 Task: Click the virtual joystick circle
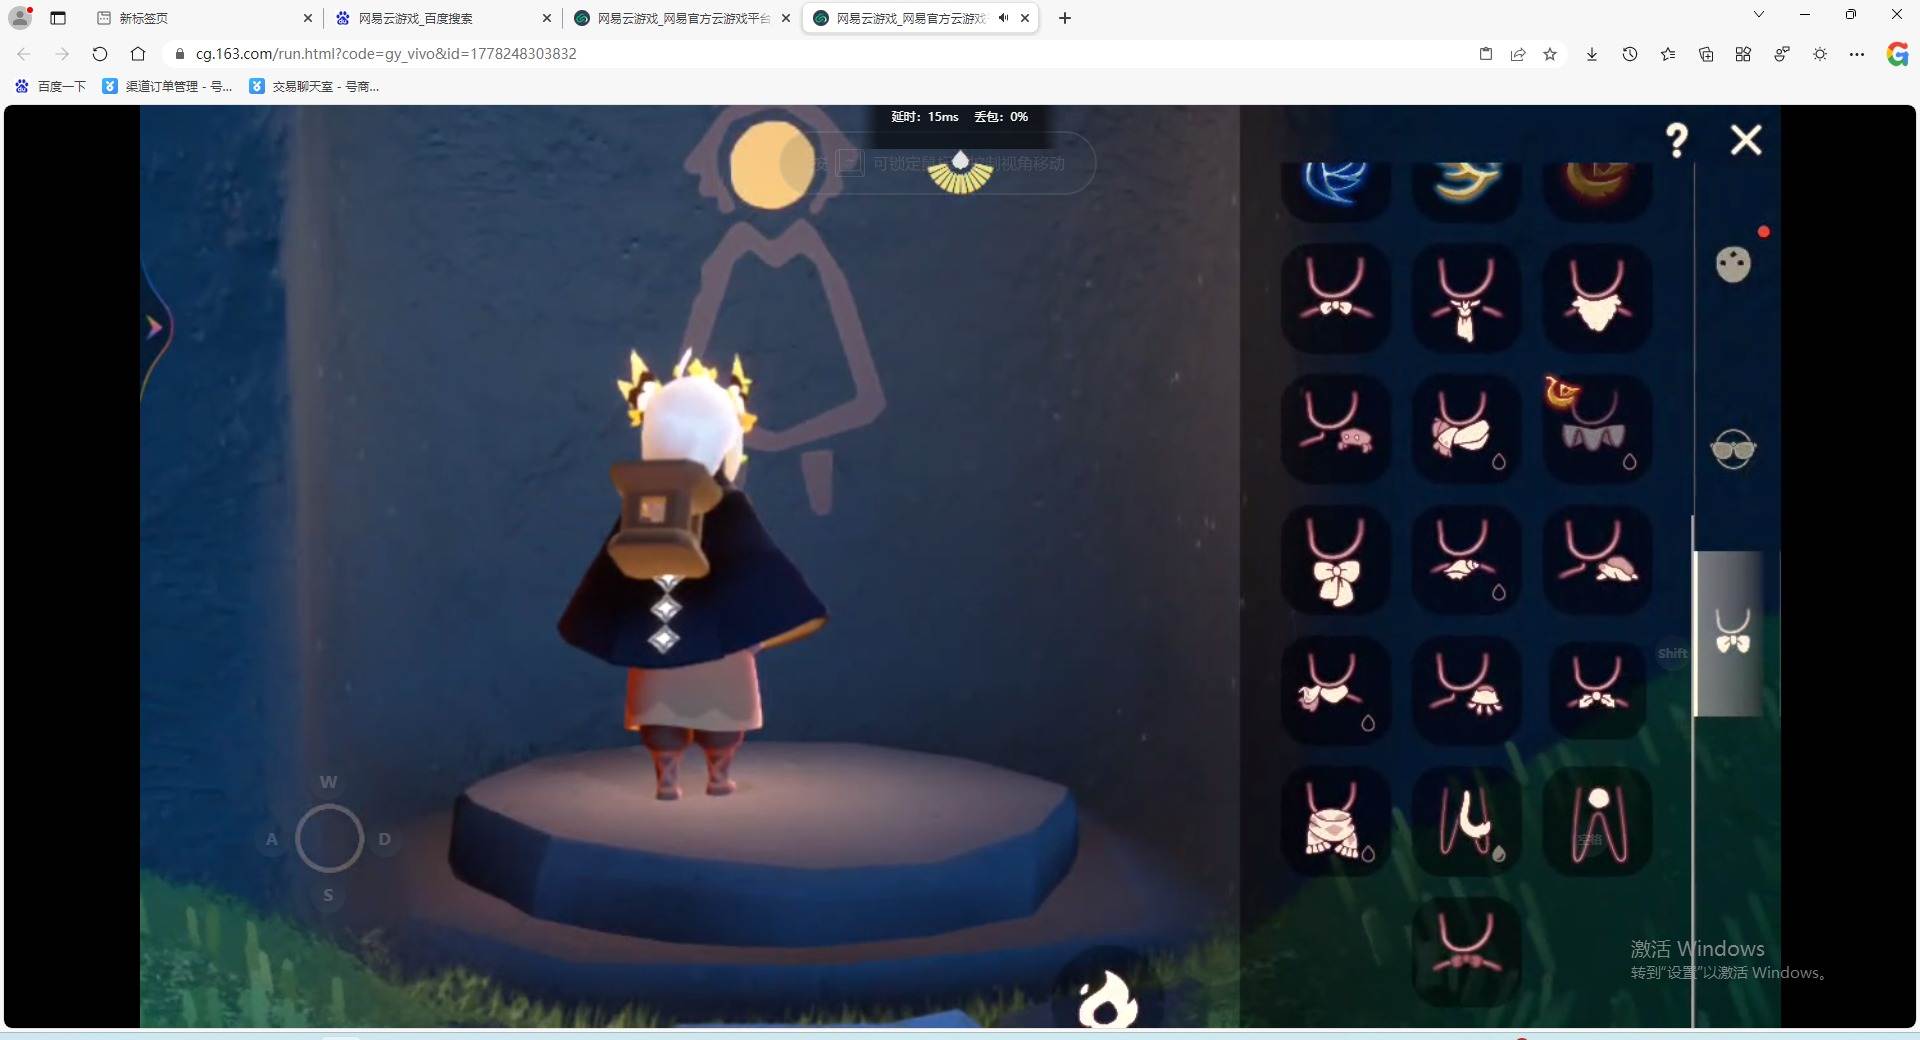pyautogui.click(x=329, y=838)
